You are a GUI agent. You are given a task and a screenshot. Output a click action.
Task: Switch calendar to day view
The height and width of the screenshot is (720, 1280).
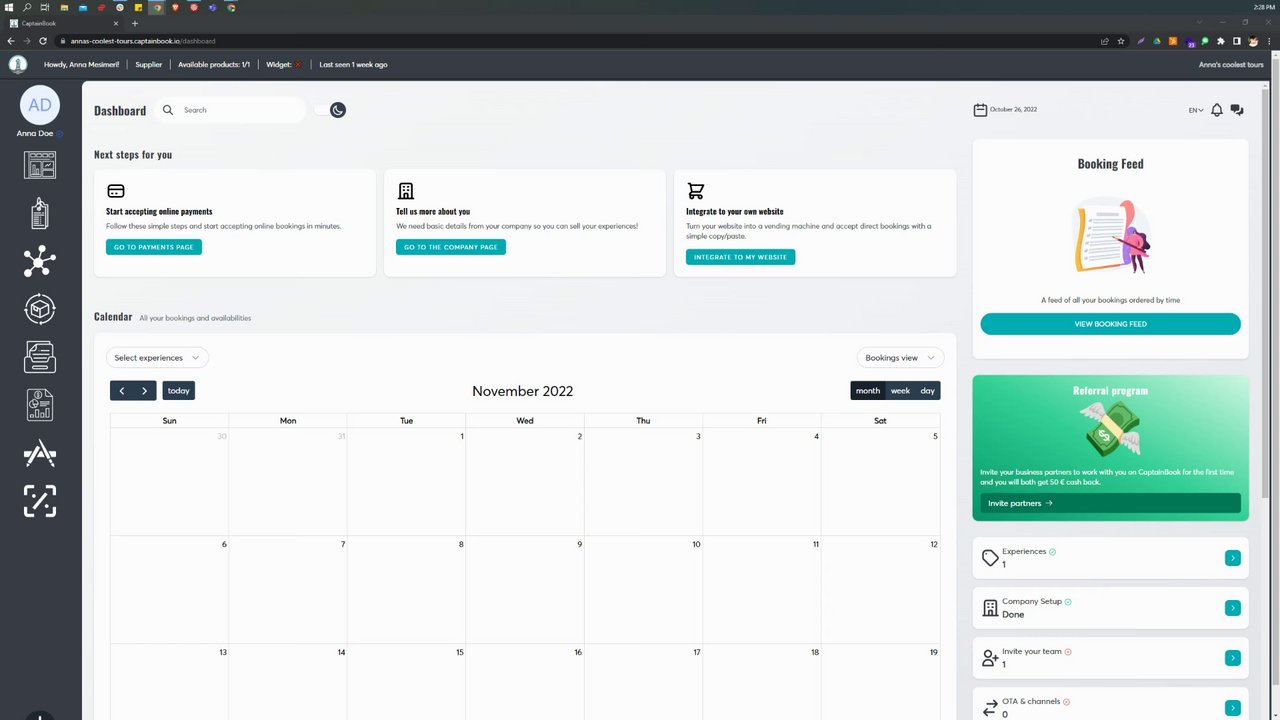tap(928, 391)
